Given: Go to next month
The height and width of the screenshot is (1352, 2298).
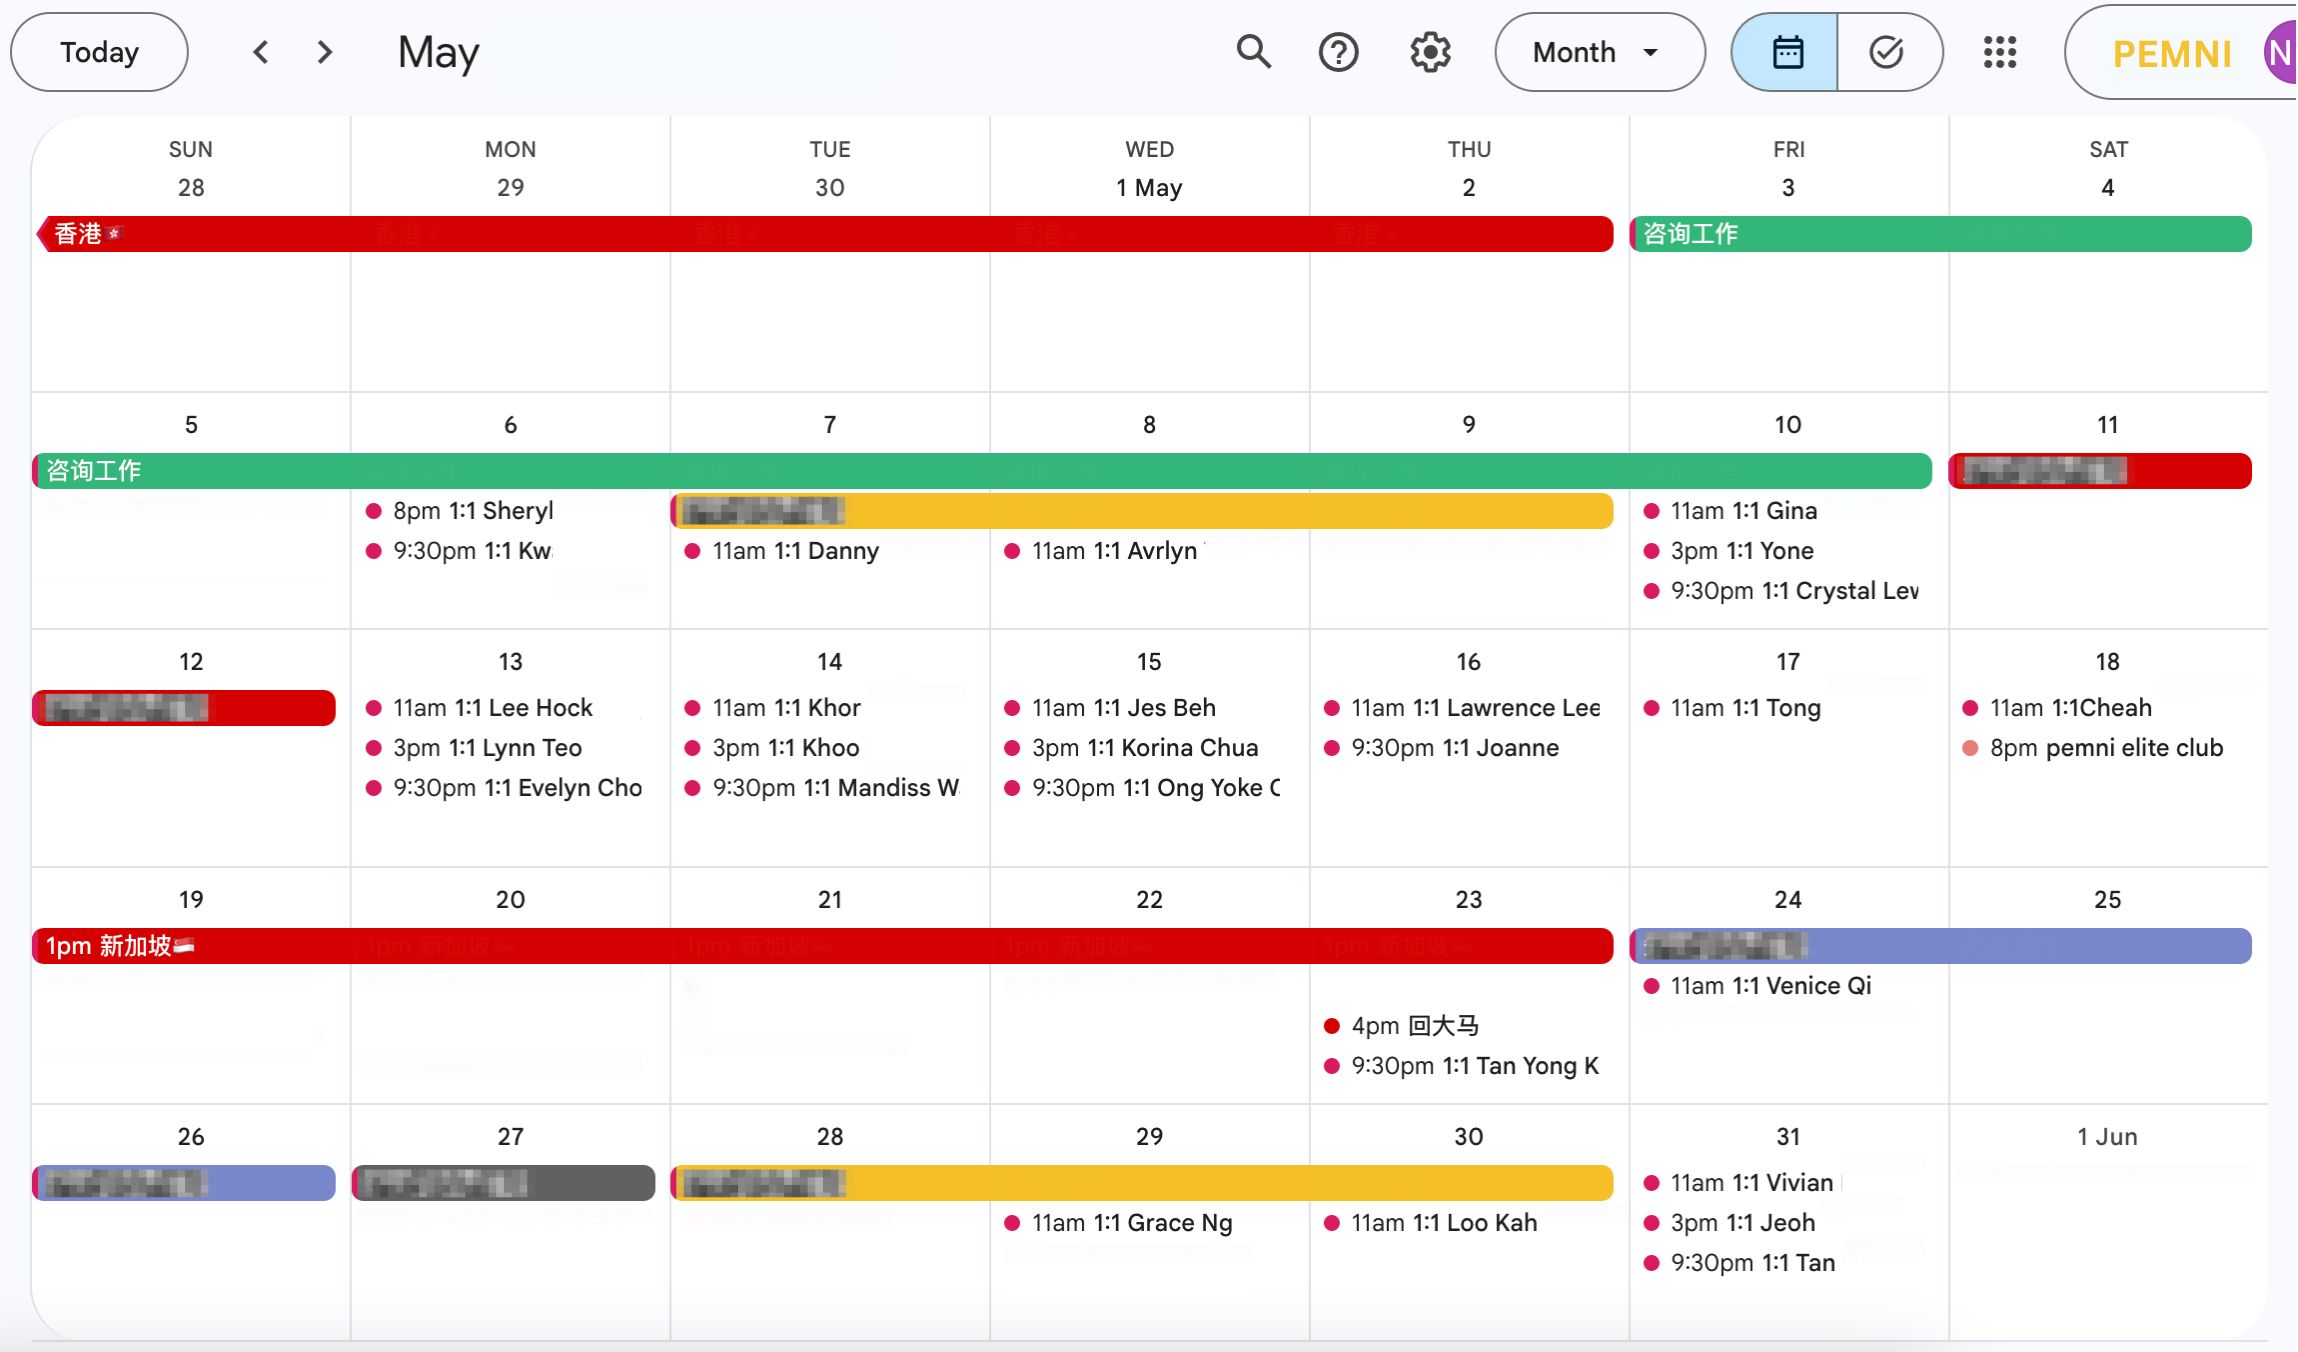Looking at the screenshot, I should [x=324, y=51].
